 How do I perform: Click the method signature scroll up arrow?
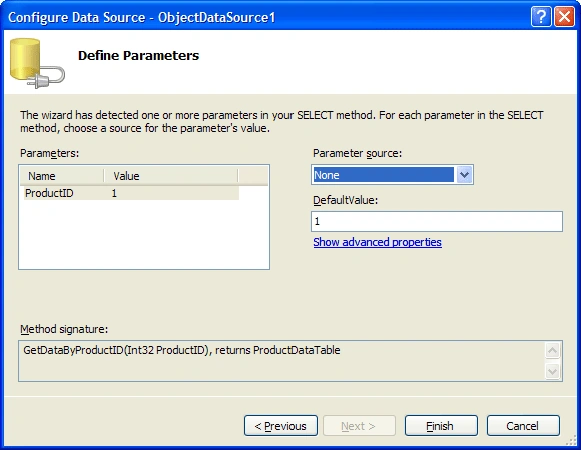click(x=552, y=350)
